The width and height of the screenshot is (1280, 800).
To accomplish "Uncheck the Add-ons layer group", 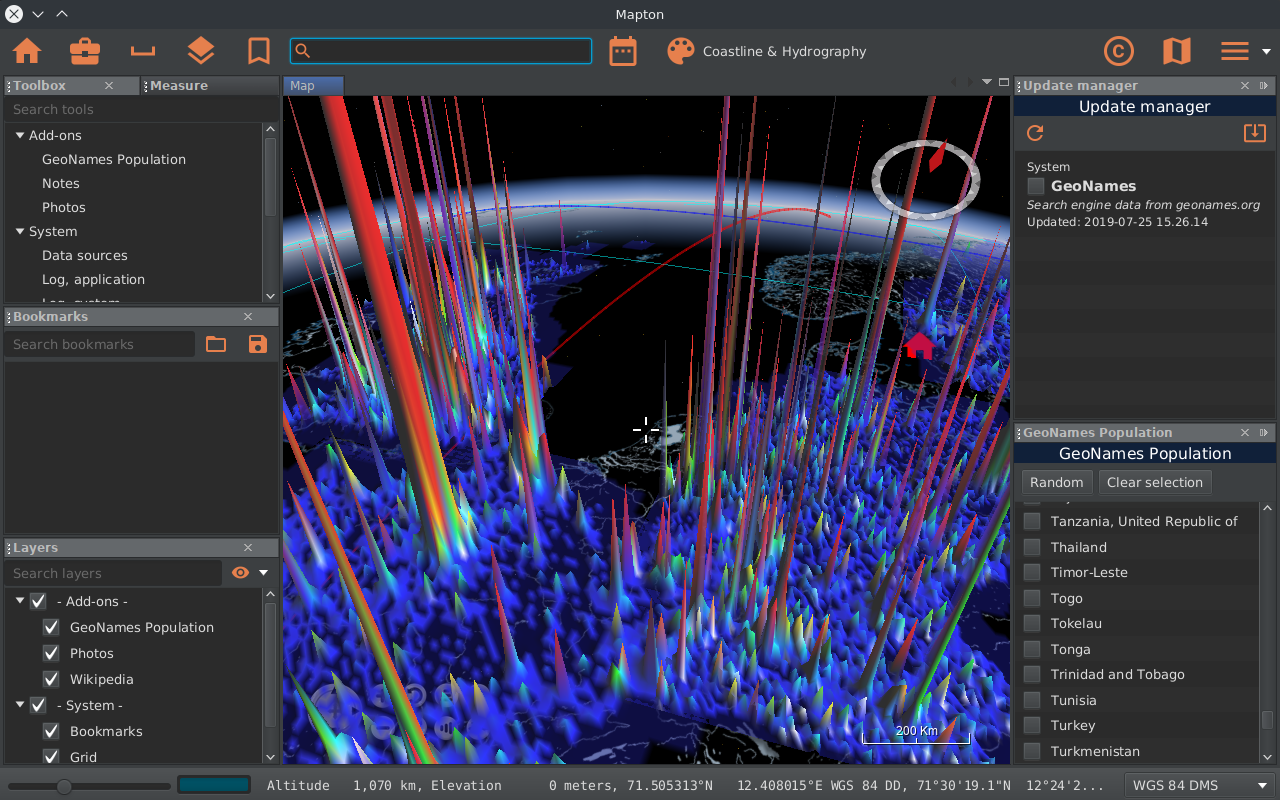I will [x=38, y=601].
